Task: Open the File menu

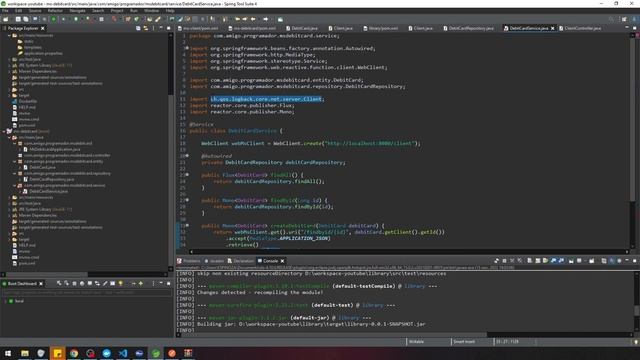Action: (5, 11)
